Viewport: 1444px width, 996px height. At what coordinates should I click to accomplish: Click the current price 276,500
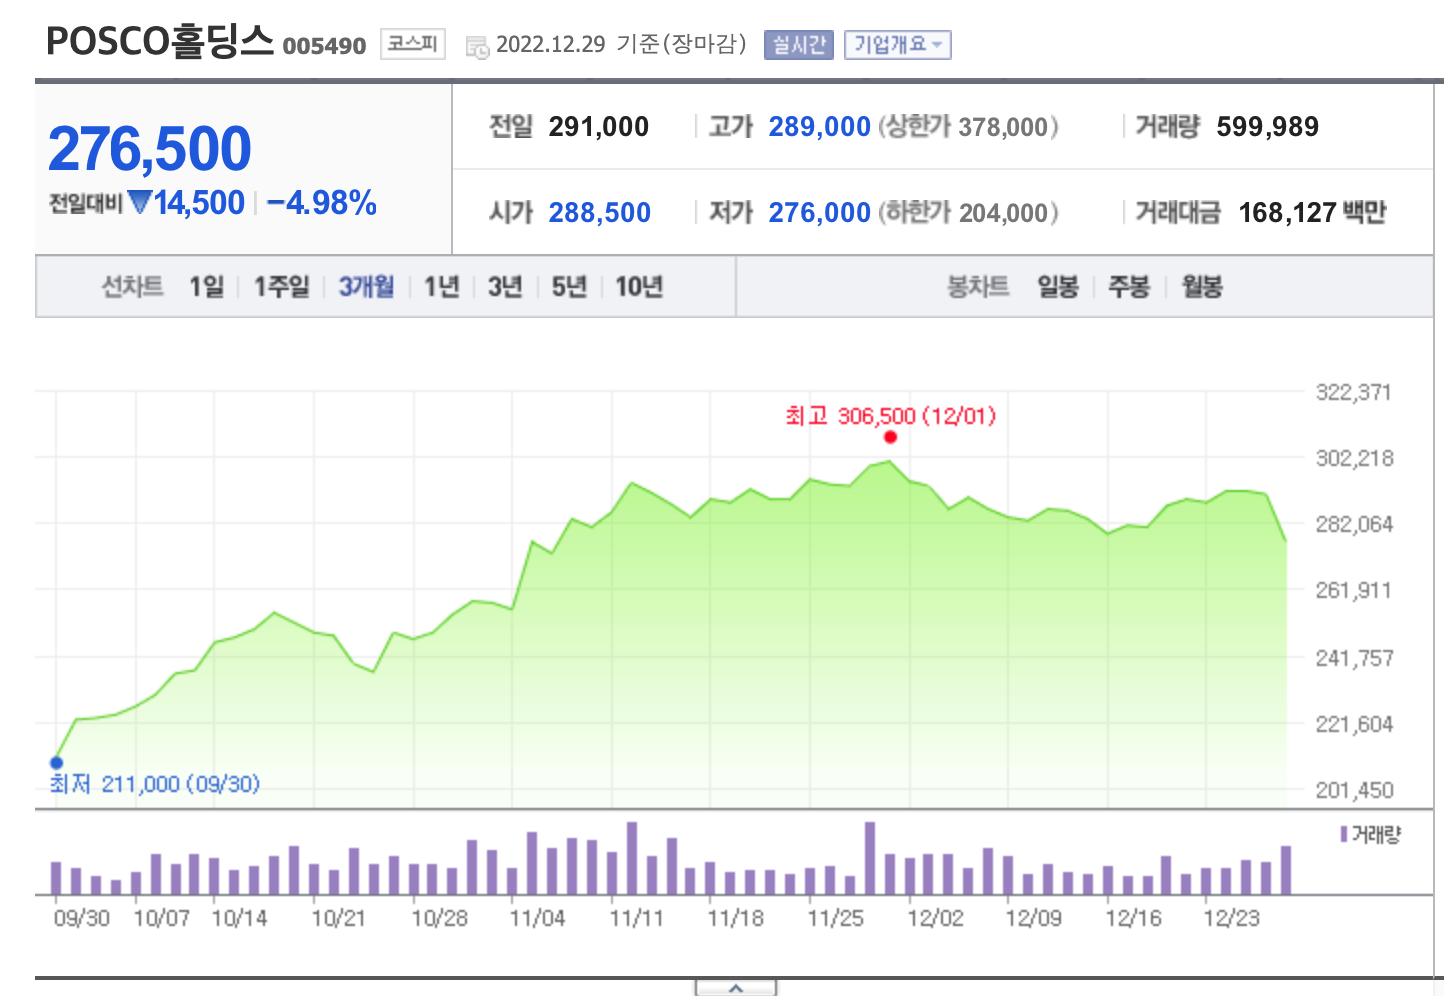pyautogui.click(x=150, y=149)
